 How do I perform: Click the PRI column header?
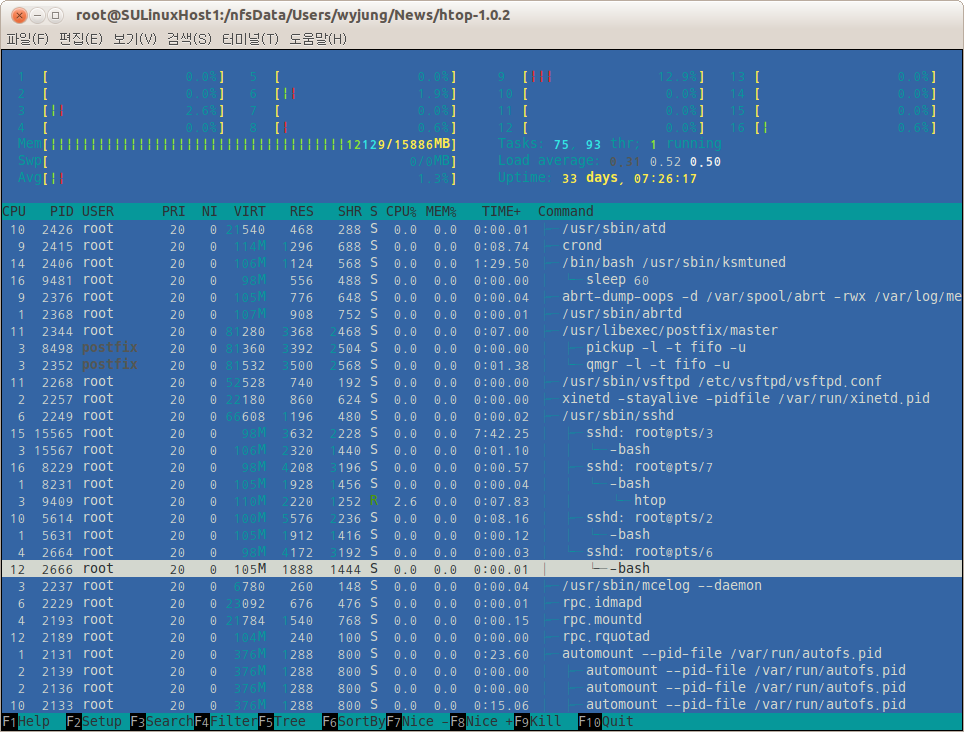coord(173,211)
